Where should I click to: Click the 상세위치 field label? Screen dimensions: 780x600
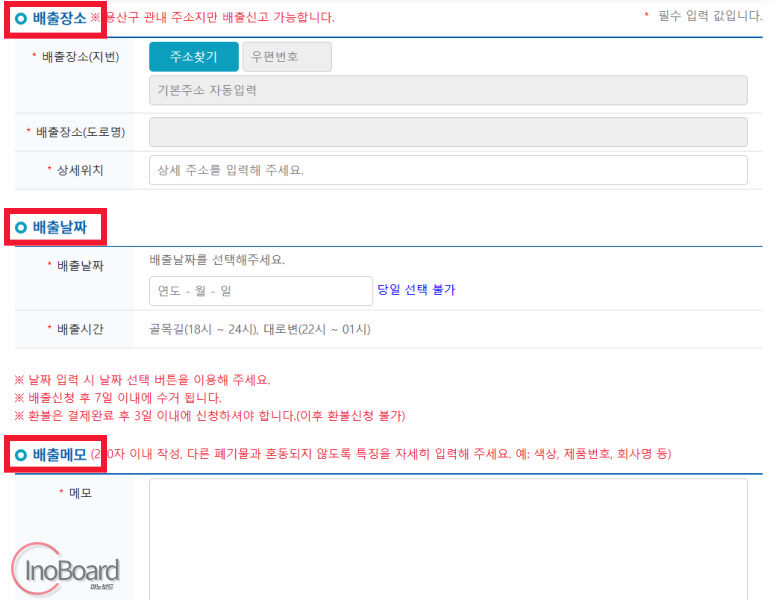(x=80, y=170)
